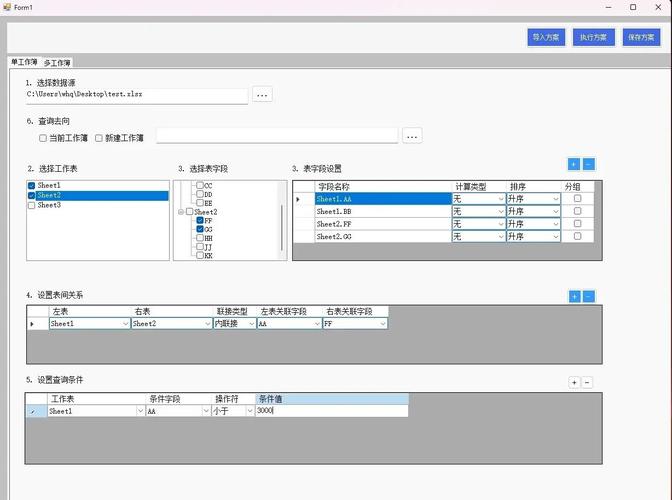672x500 pixels.
Task: Select the Sheet2.GG field name cell
Action: pos(384,237)
